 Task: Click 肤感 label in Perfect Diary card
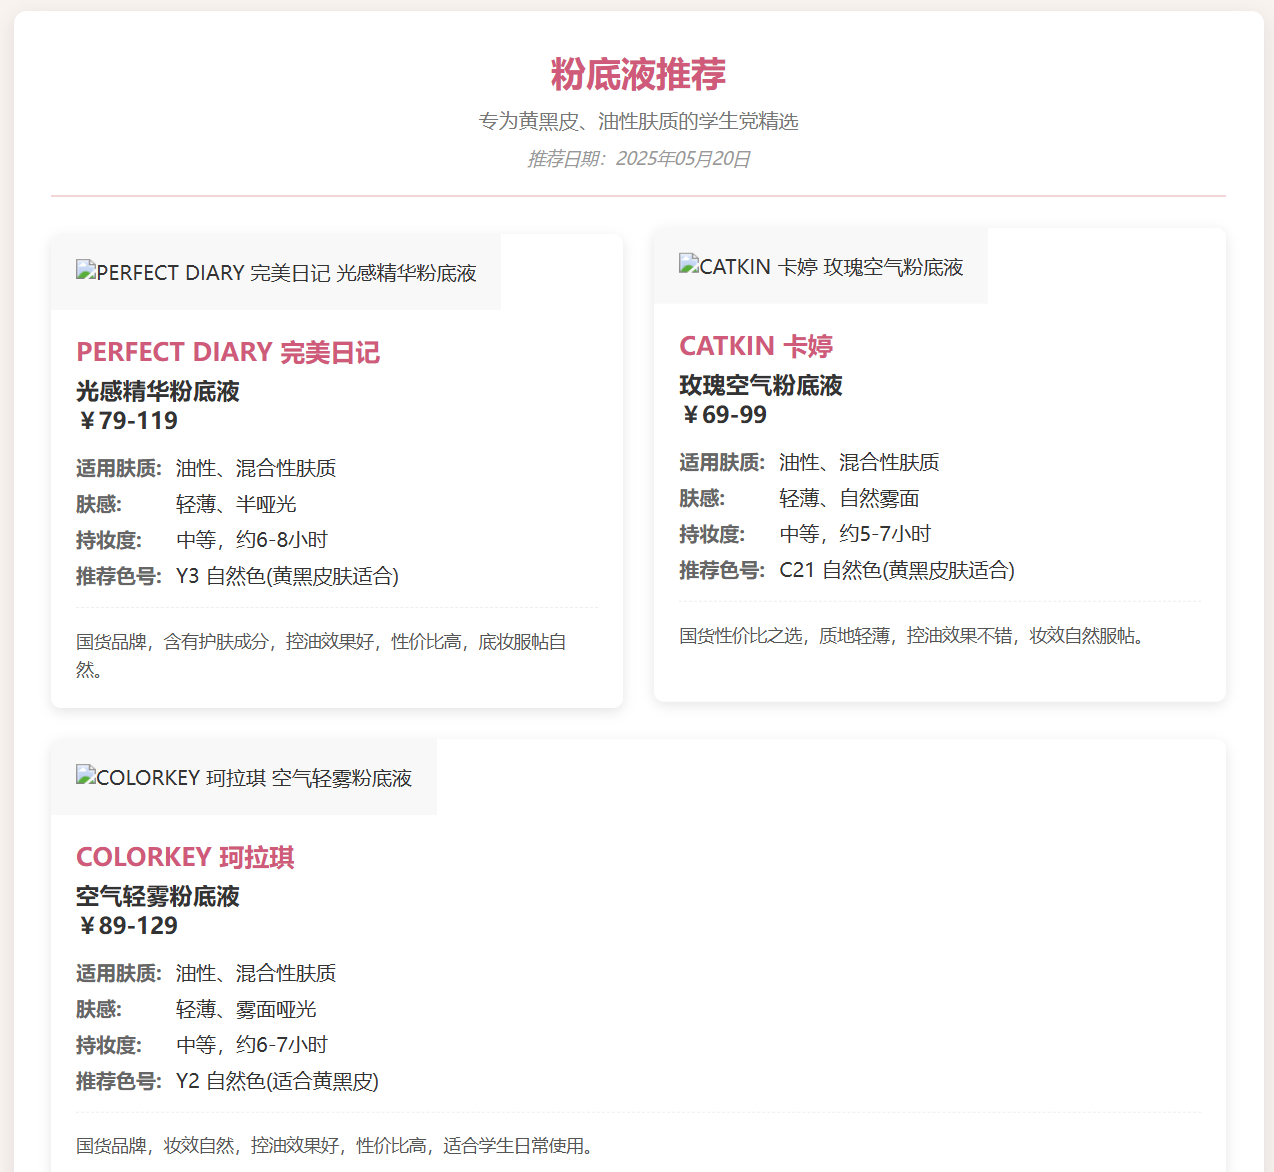(99, 504)
